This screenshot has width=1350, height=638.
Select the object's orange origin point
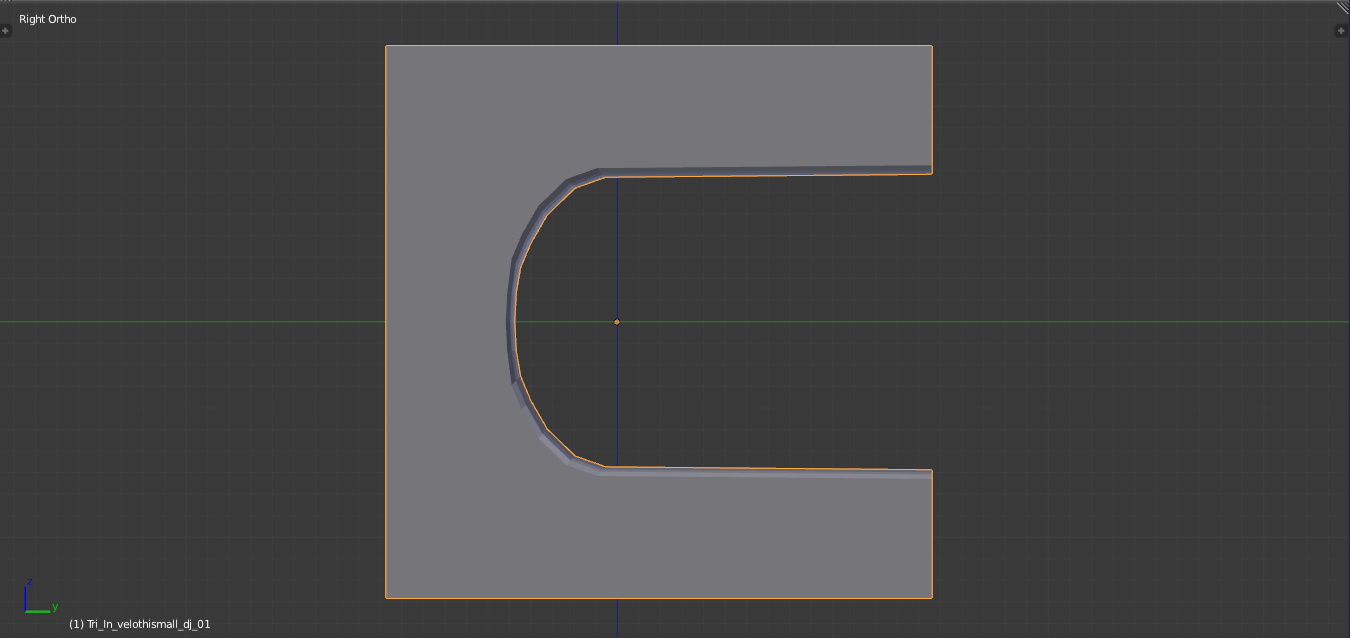(617, 322)
